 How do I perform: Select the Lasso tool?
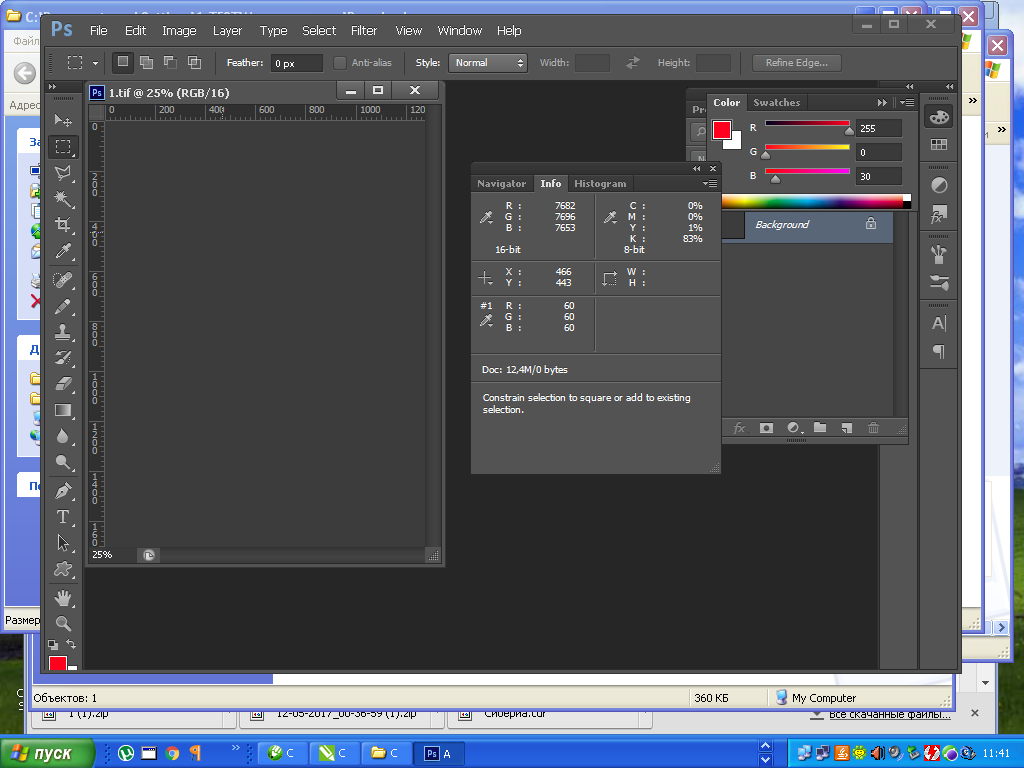(63, 173)
